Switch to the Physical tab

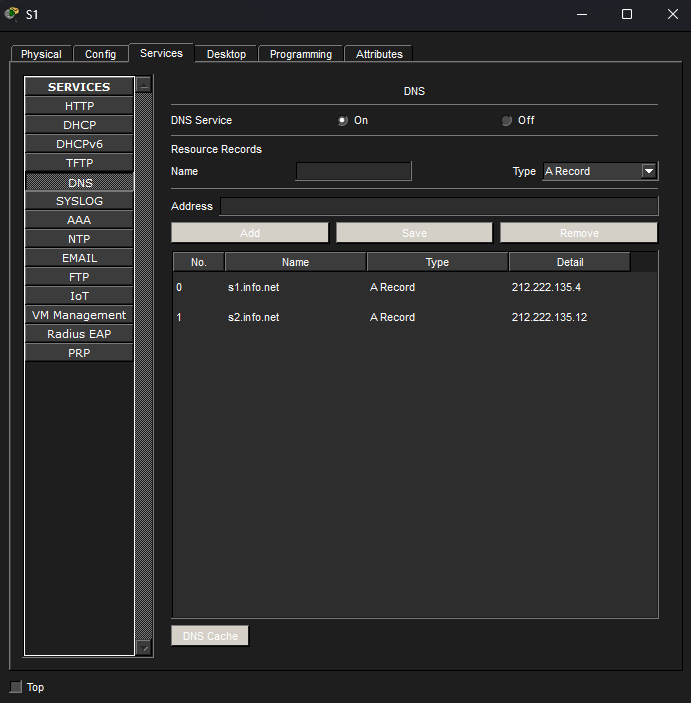pyautogui.click(x=41, y=54)
